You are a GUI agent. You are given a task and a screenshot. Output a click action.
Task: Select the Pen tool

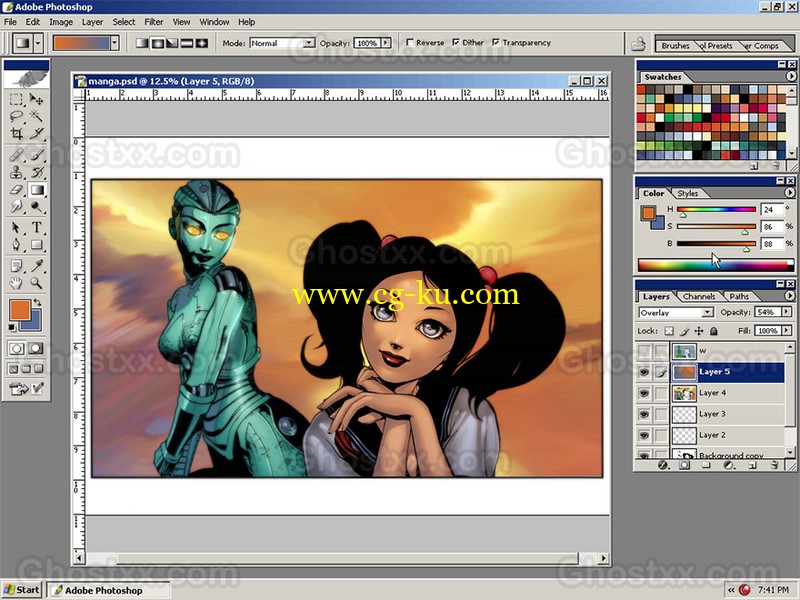16,245
